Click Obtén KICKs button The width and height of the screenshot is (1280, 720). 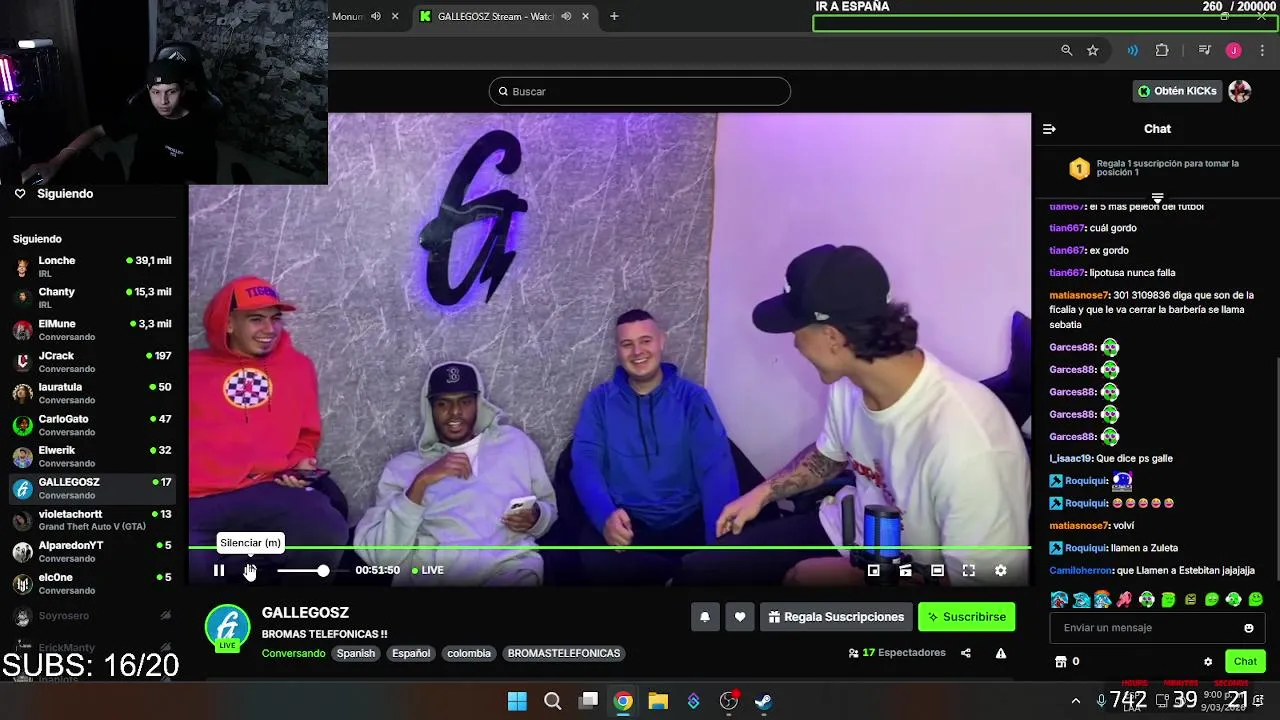[1177, 91]
